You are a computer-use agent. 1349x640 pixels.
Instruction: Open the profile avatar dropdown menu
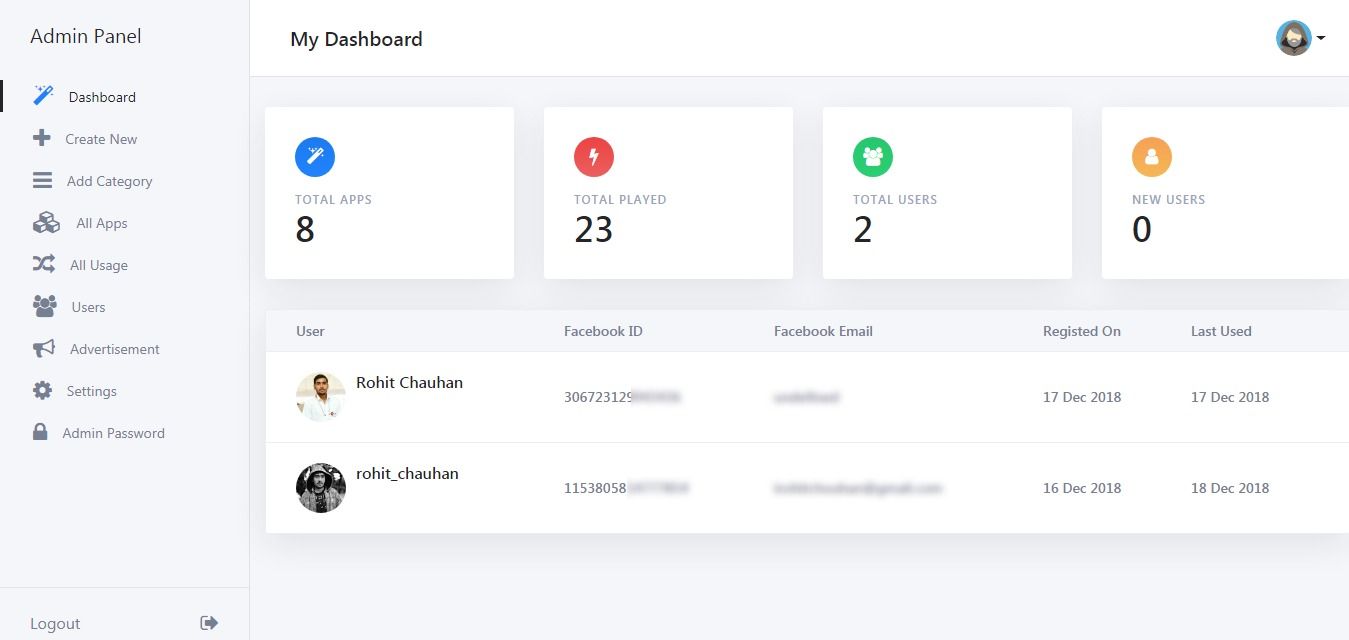[1300, 38]
